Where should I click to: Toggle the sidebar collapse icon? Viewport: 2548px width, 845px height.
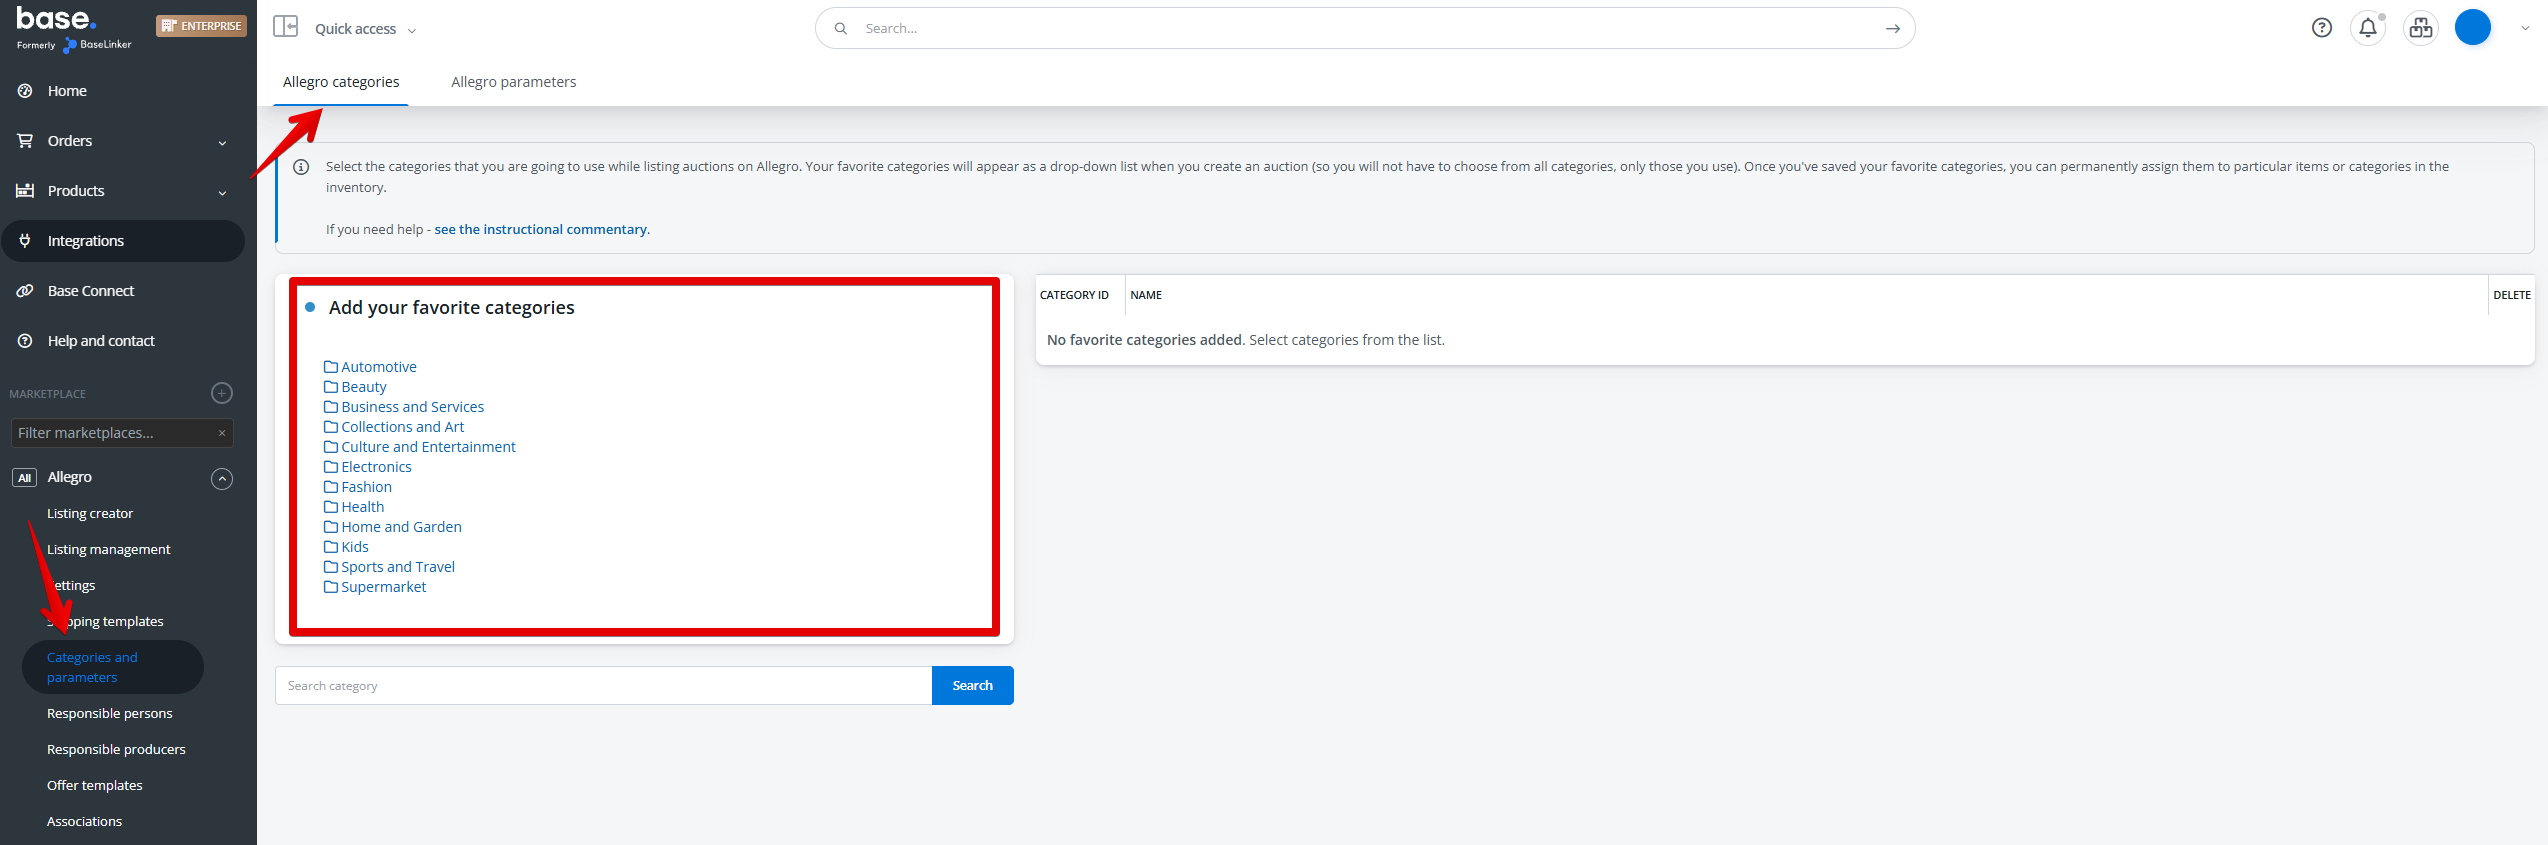(286, 27)
